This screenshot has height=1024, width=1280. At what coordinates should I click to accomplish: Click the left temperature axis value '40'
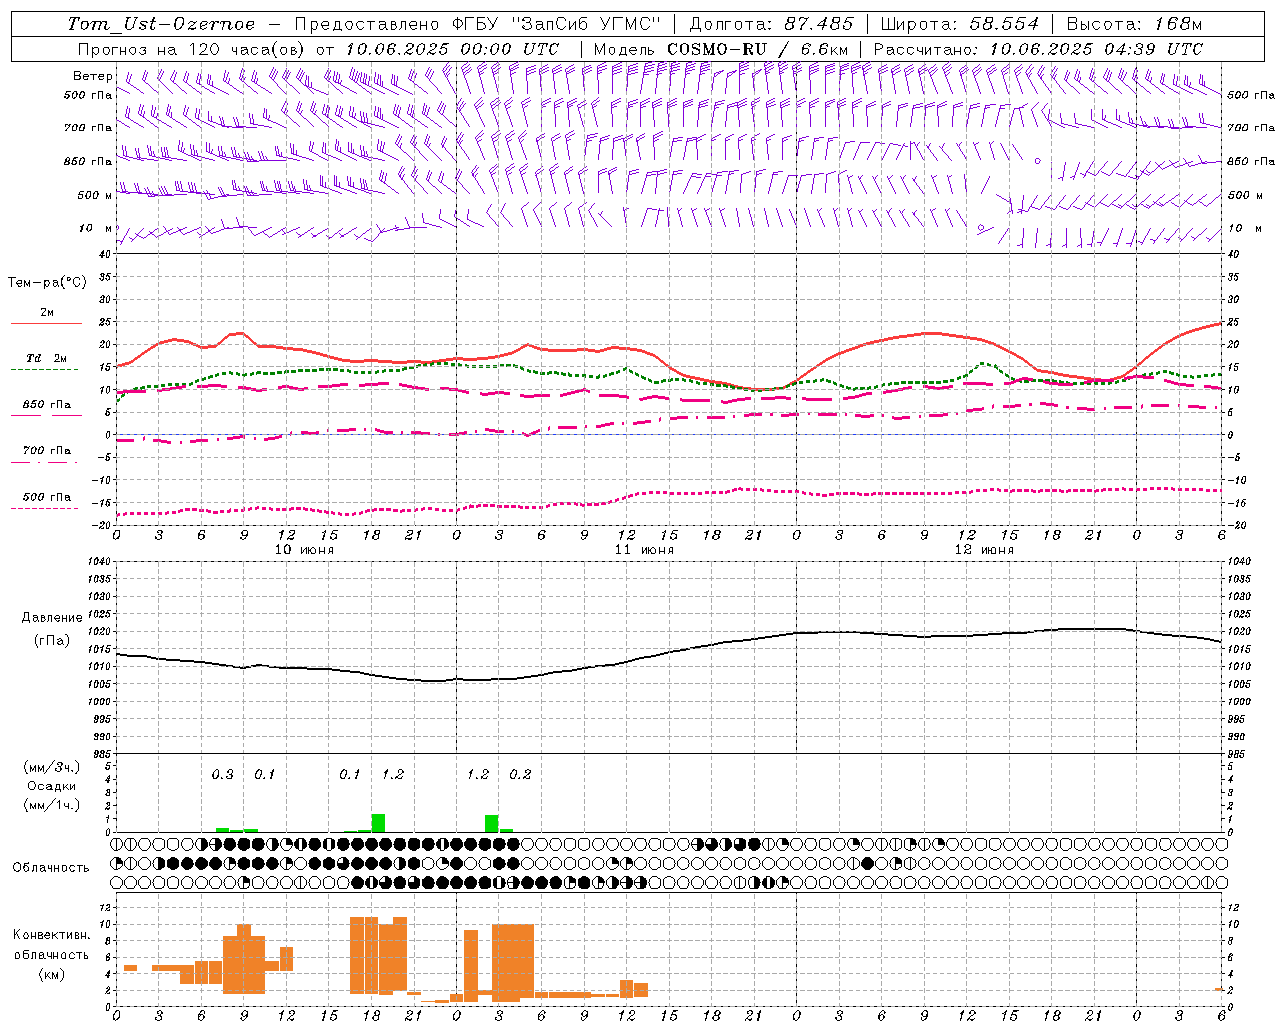tap(104, 254)
